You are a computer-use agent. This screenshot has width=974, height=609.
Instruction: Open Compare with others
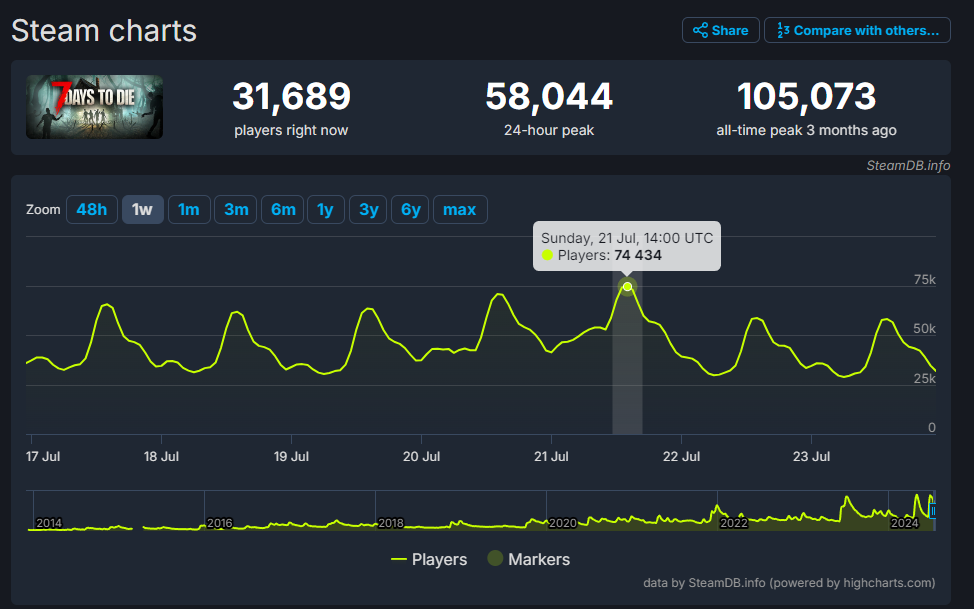(x=857, y=30)
